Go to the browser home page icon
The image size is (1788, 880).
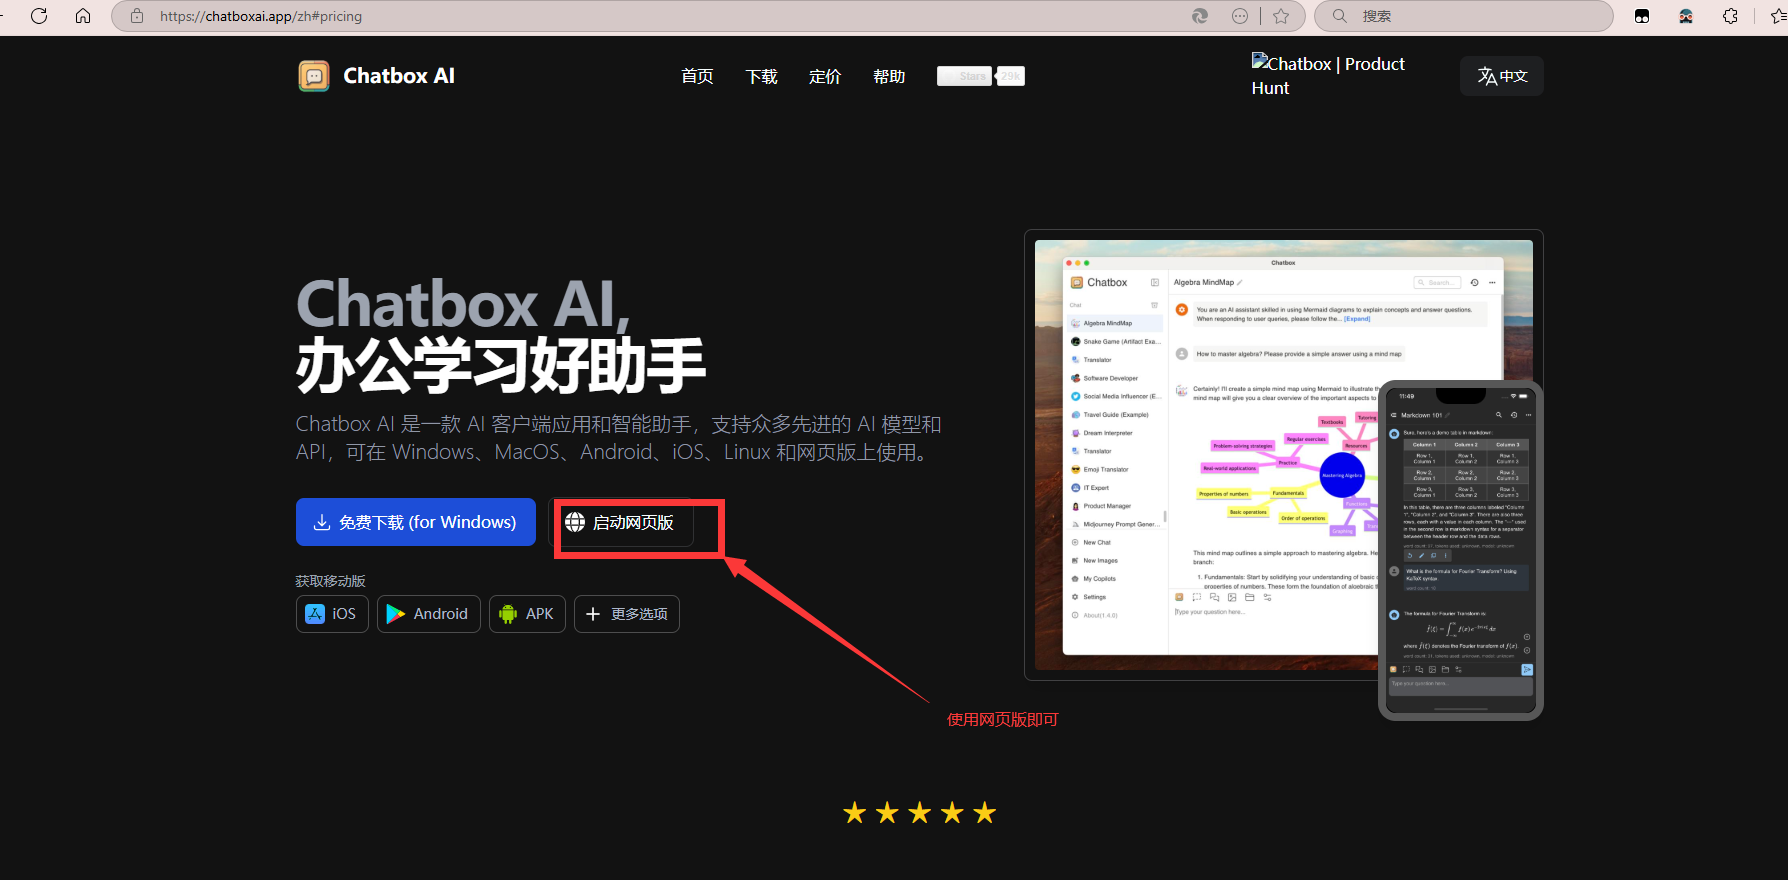[x=83, y=16]
